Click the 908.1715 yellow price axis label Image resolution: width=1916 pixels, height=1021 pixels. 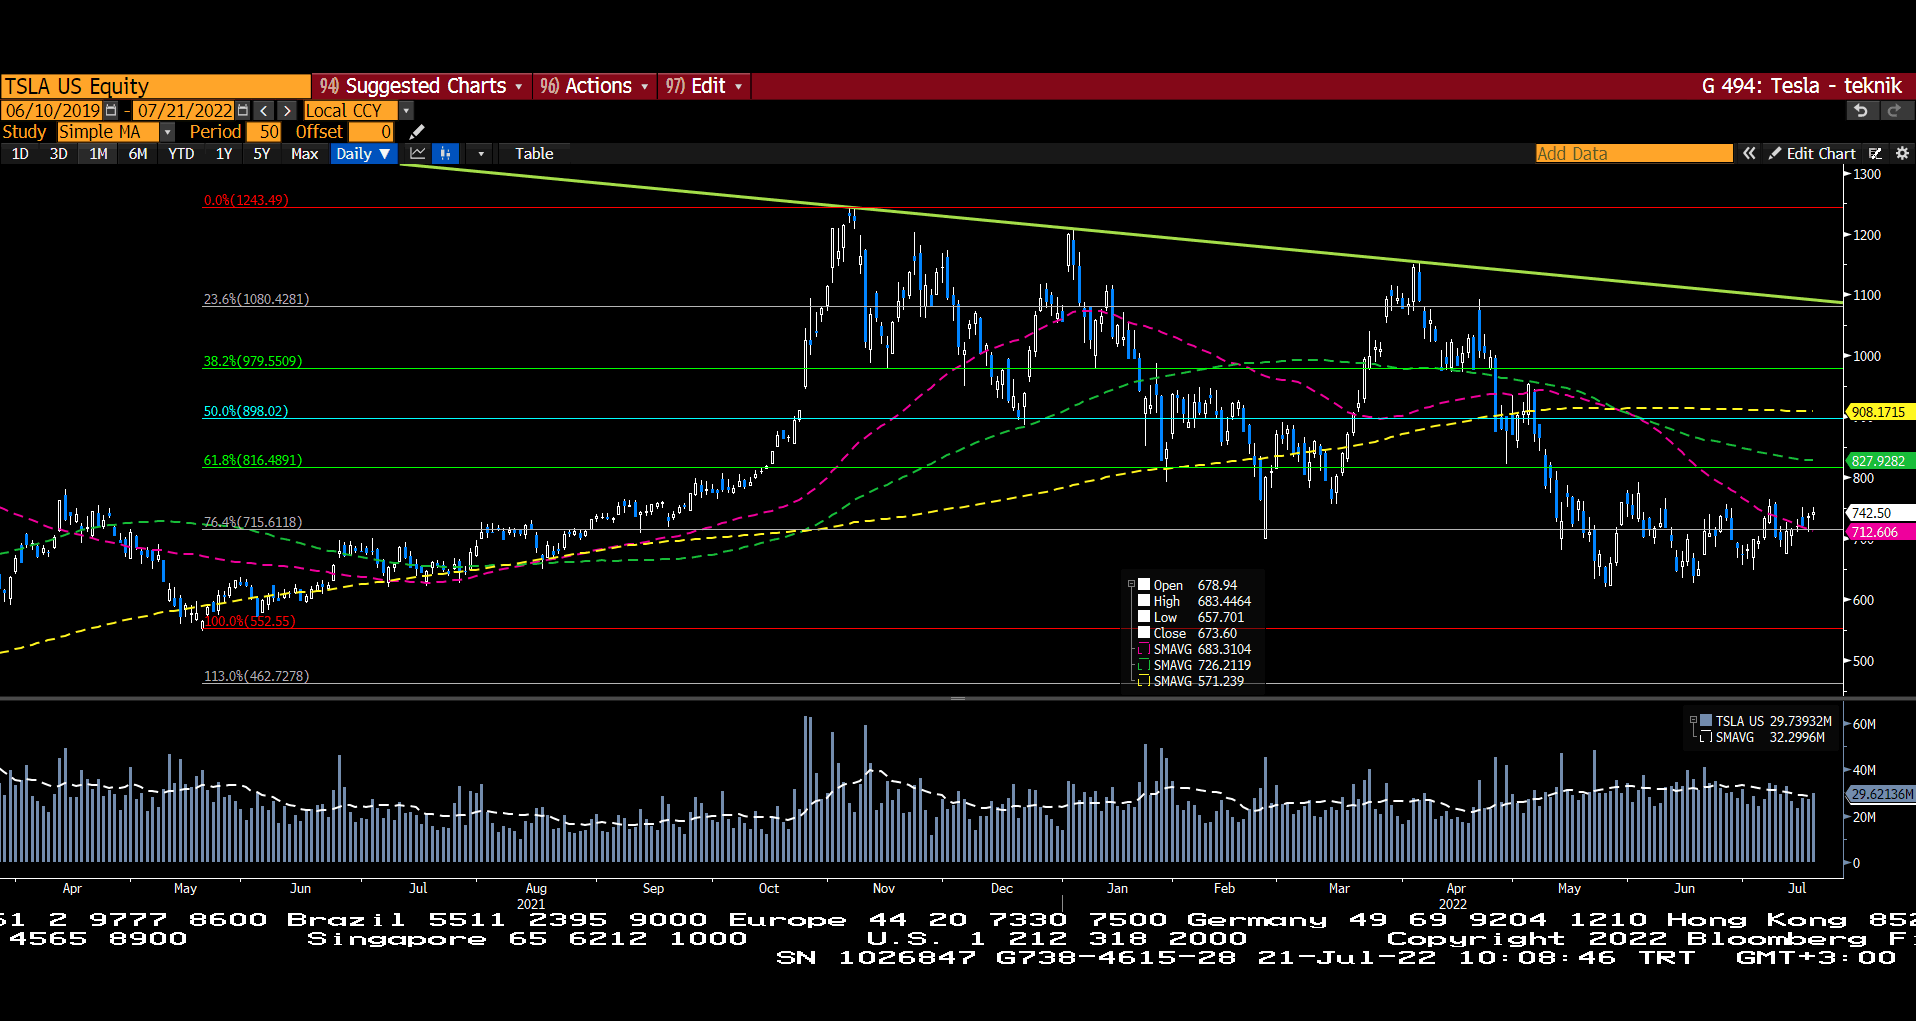click(1878, 412)
